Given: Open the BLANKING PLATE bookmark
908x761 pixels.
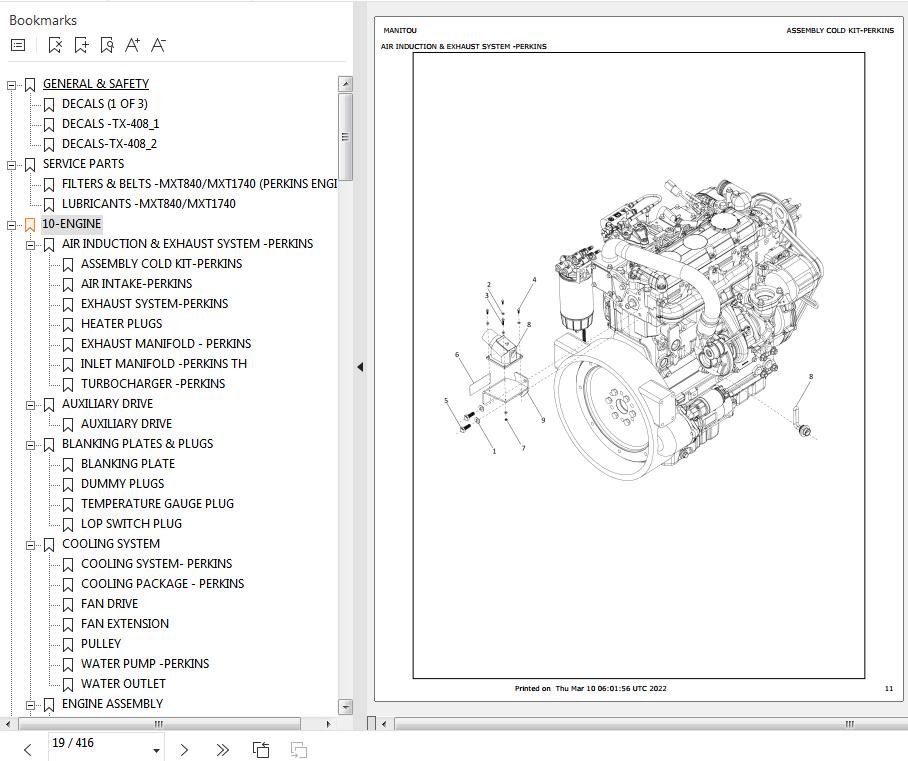Looking at the screenshot, I should coord(128,464).
